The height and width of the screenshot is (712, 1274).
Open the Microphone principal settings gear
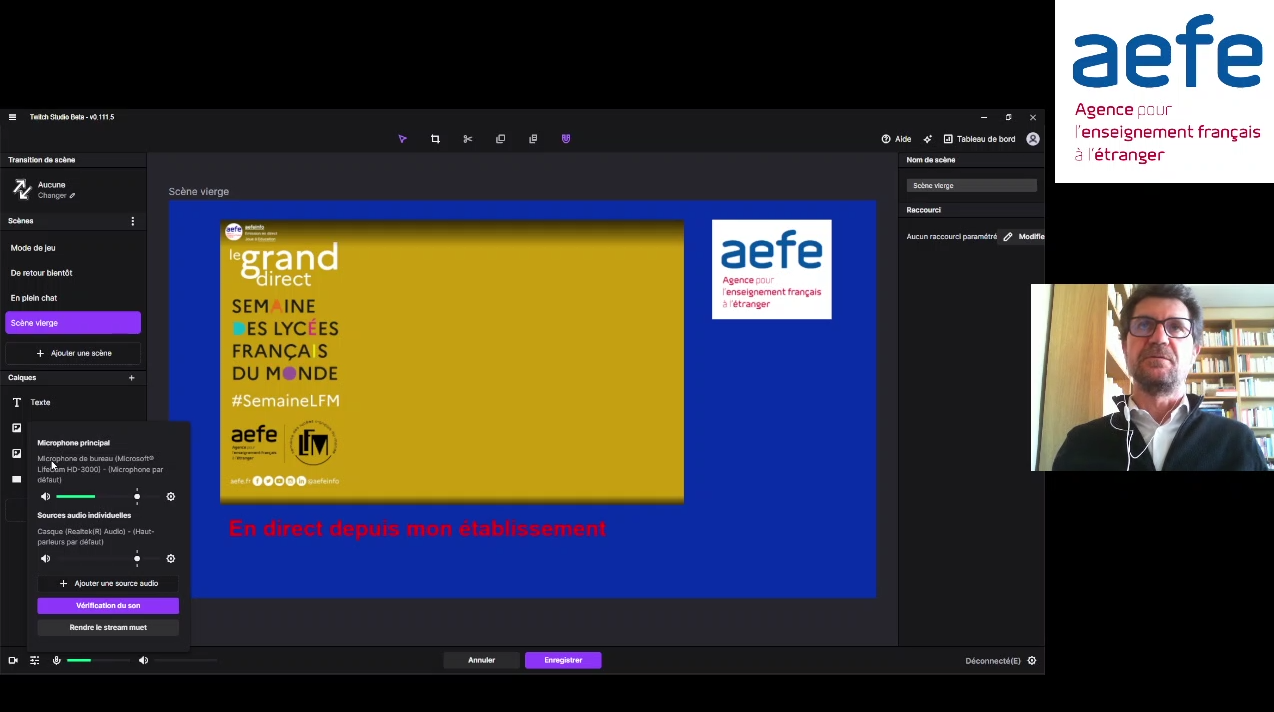(170, 496)
